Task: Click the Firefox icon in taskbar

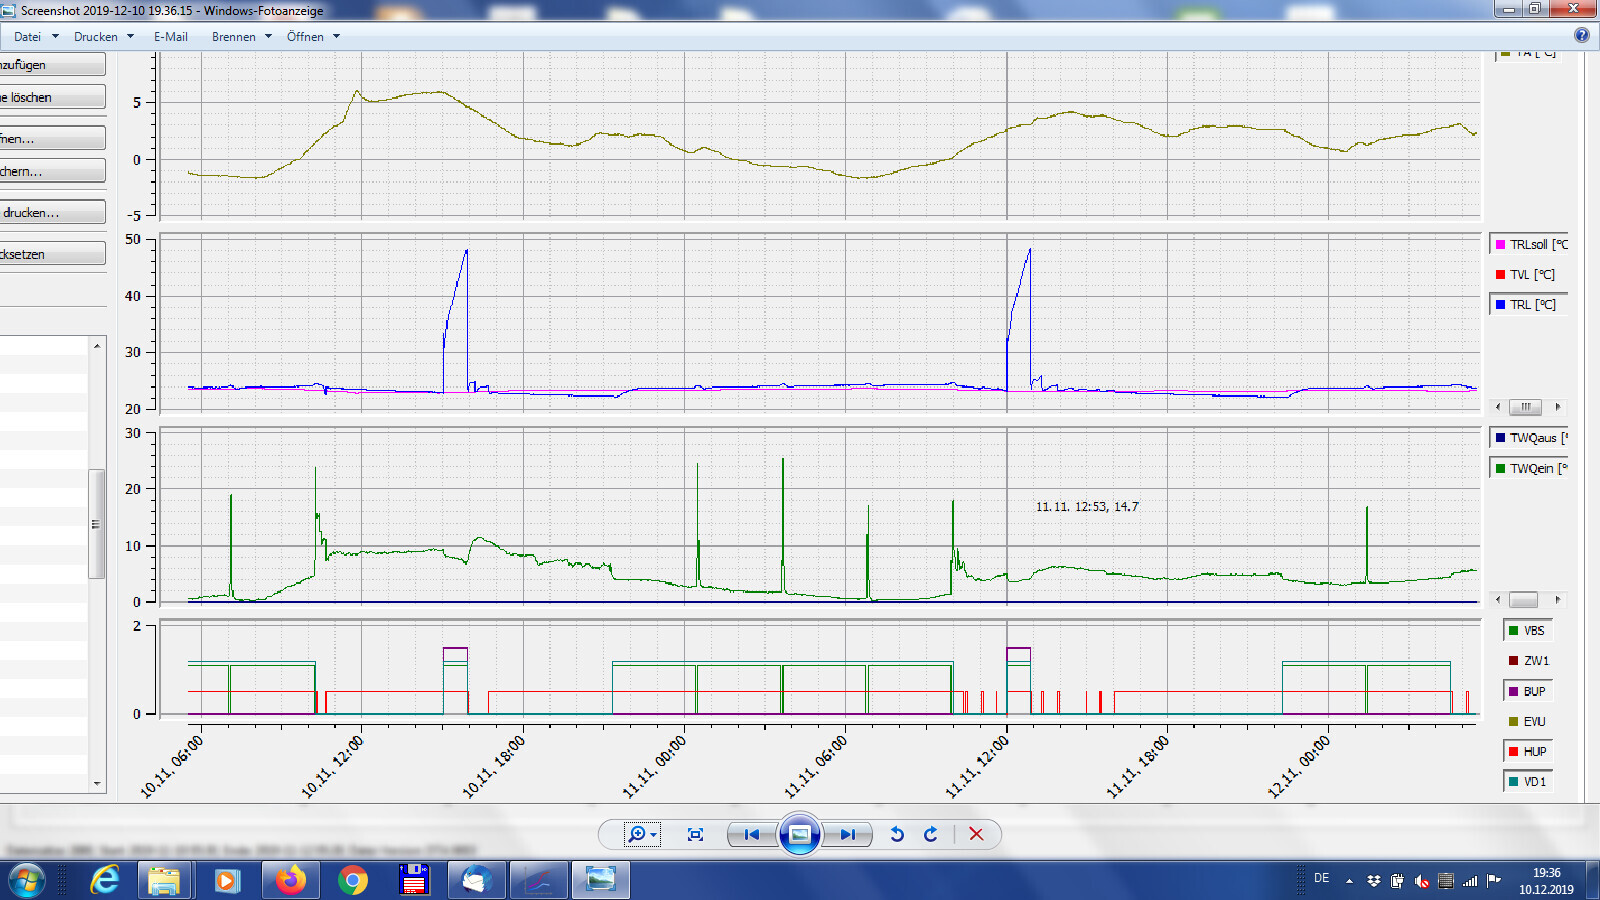Action: (x=291, y=880)
